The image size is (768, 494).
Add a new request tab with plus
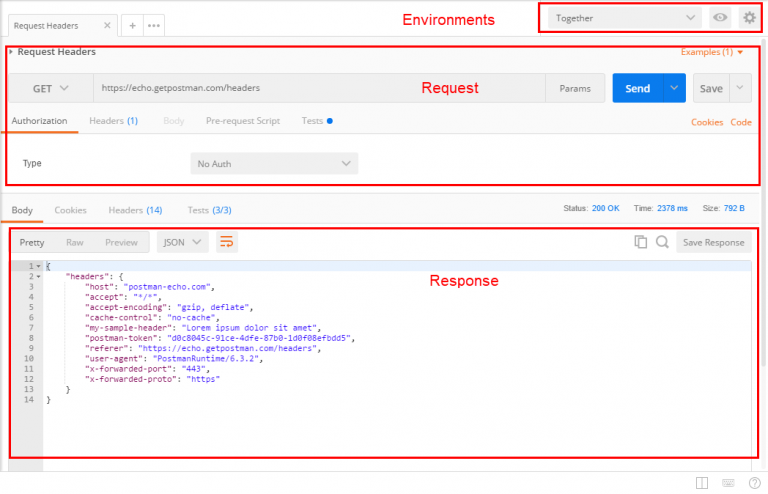[x=132, y=25]
